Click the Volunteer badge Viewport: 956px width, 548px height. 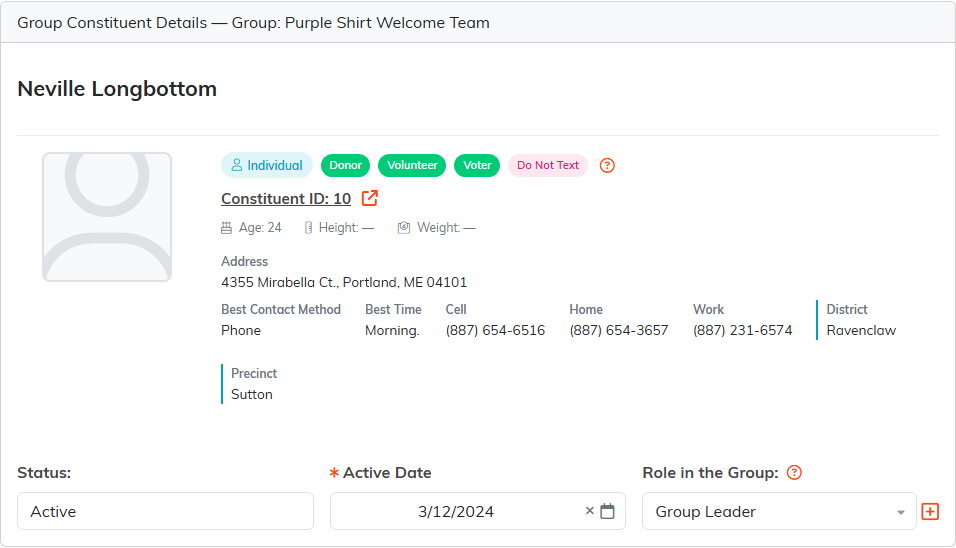tap(412, 165)
